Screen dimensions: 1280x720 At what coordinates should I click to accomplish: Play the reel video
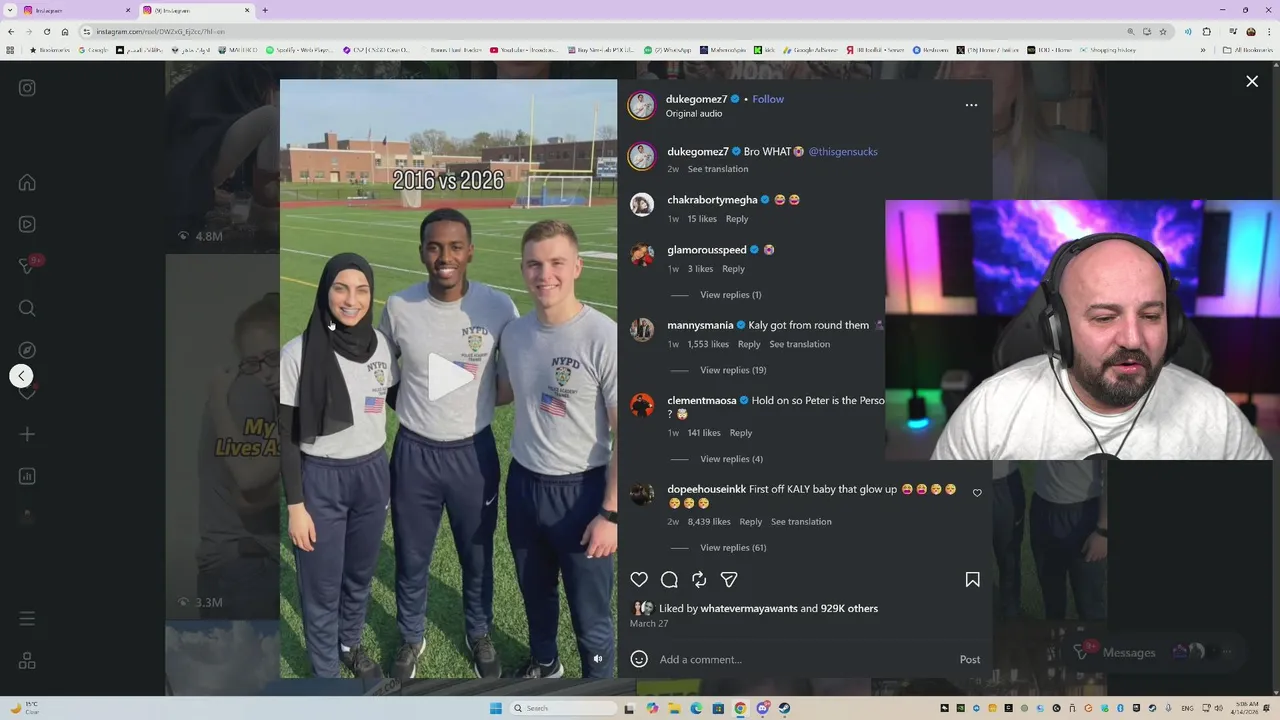click(449, 377)
